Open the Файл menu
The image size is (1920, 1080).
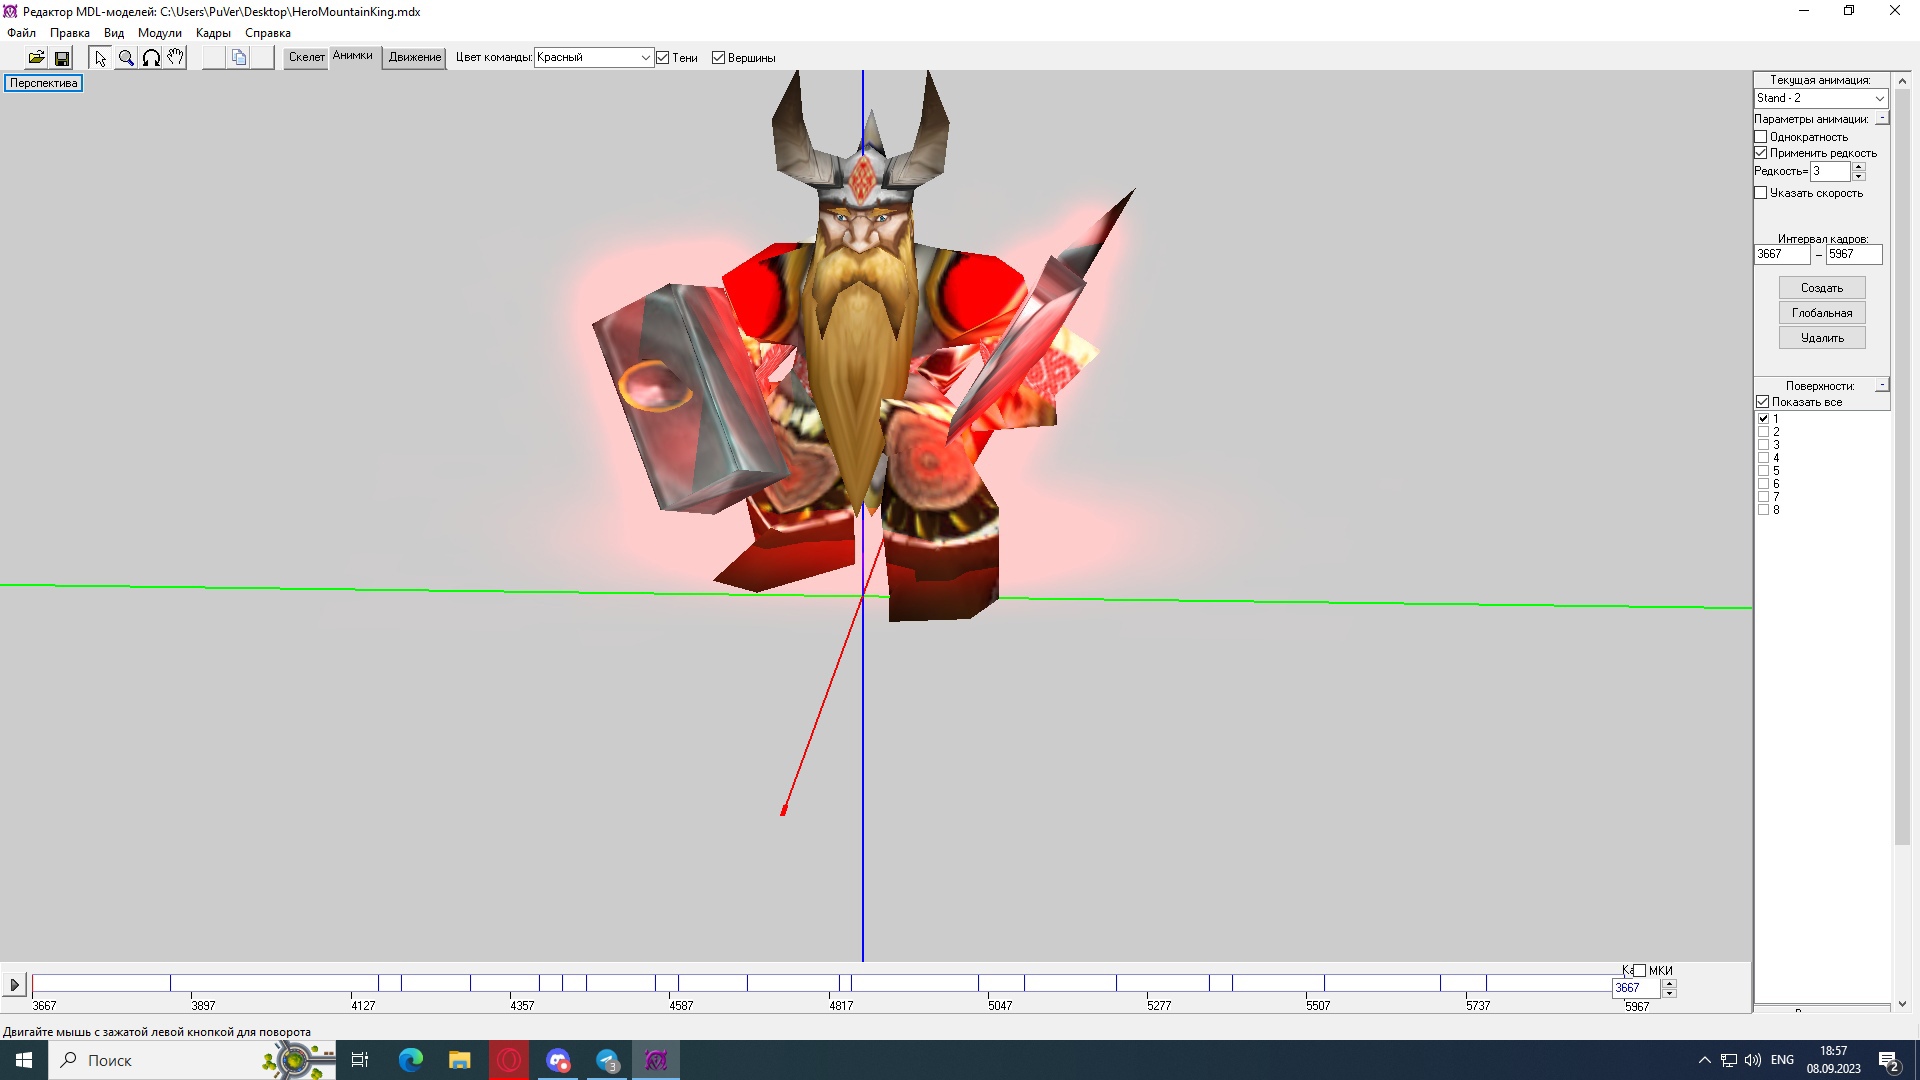[x=21, y=33]
